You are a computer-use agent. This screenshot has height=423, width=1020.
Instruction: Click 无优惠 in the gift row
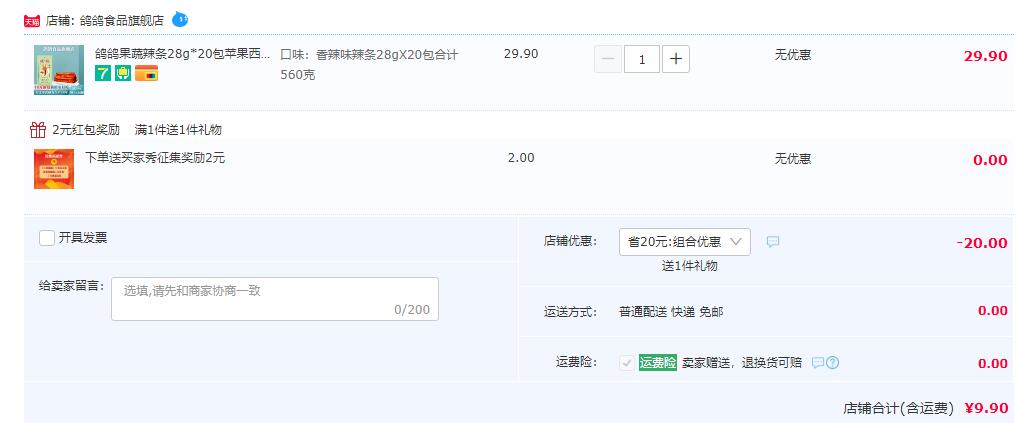coord(792,159)
